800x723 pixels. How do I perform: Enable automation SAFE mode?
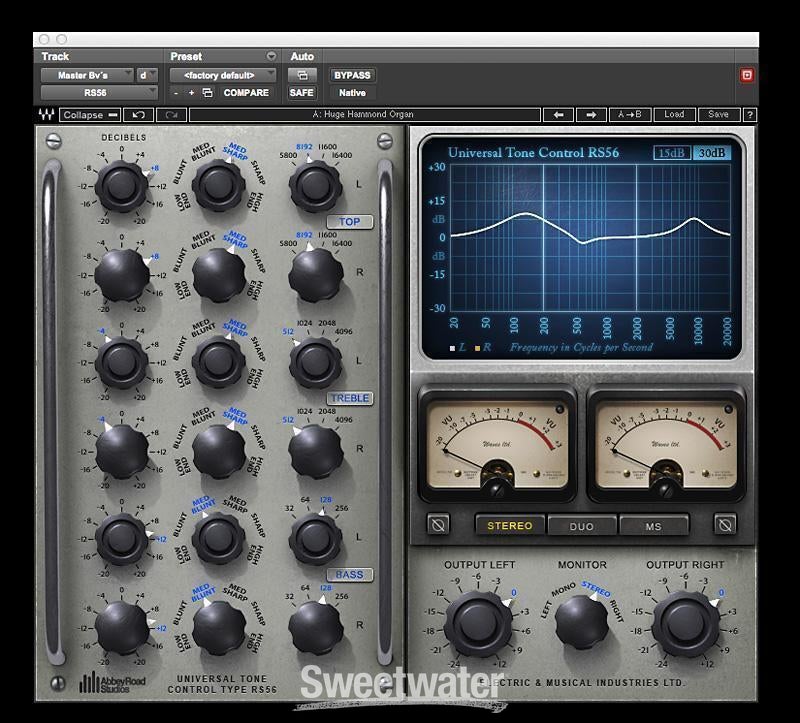pyautogui.click(x=302, y=93)
